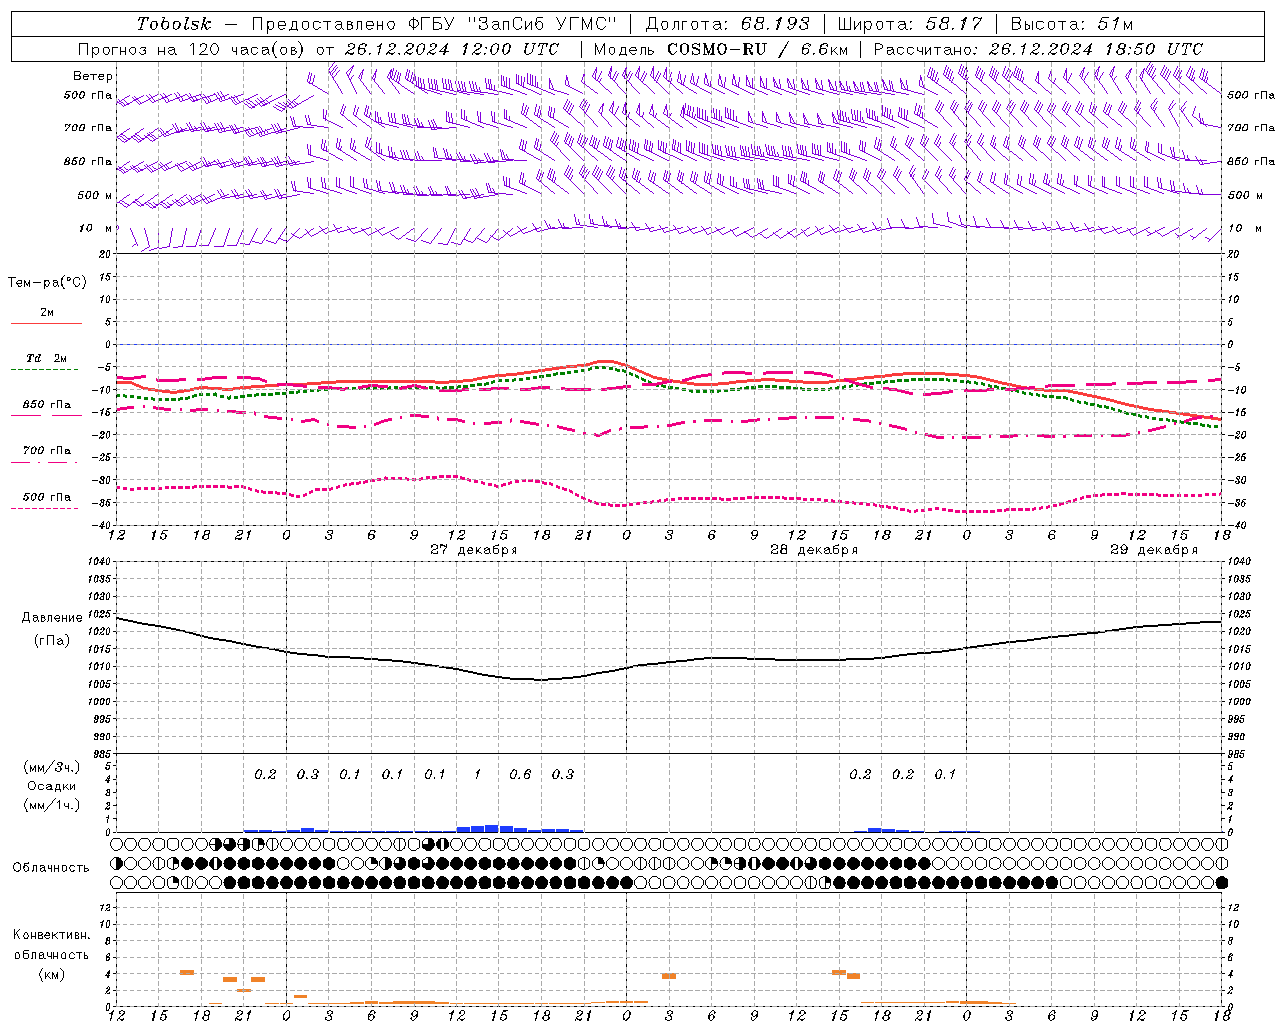Click the computed time "Рассчитано: 26.12.2024 18:50 UTC"
The image size is (1280, 1024).
(x=1038, y=49)
